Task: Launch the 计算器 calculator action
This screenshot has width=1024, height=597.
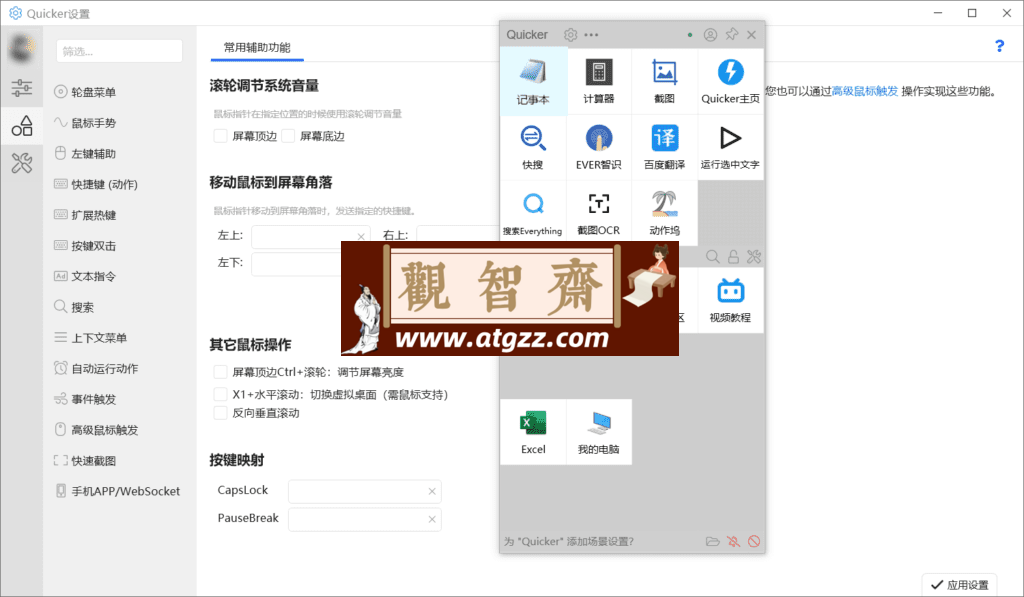Action: 599,82
